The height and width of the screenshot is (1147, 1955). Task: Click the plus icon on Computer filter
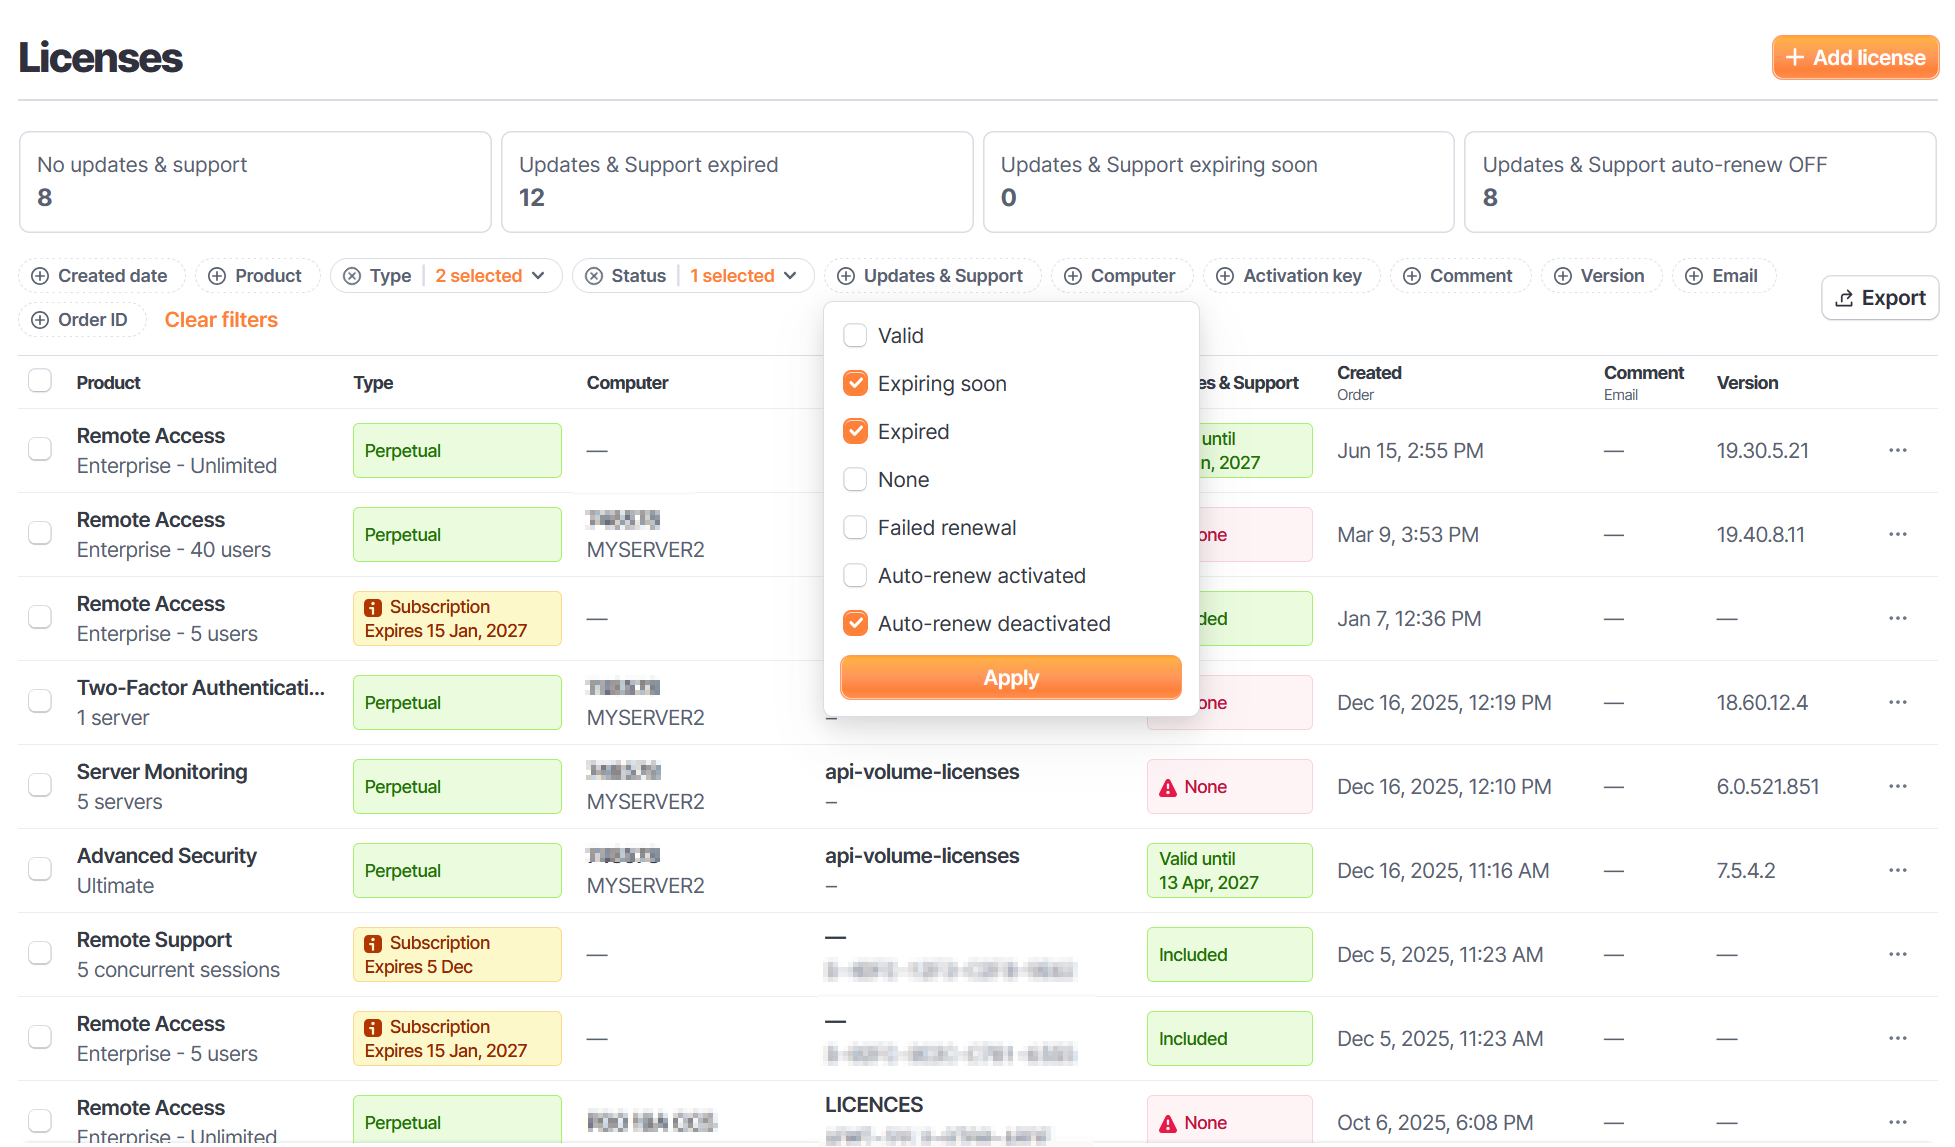(1073, 276)
